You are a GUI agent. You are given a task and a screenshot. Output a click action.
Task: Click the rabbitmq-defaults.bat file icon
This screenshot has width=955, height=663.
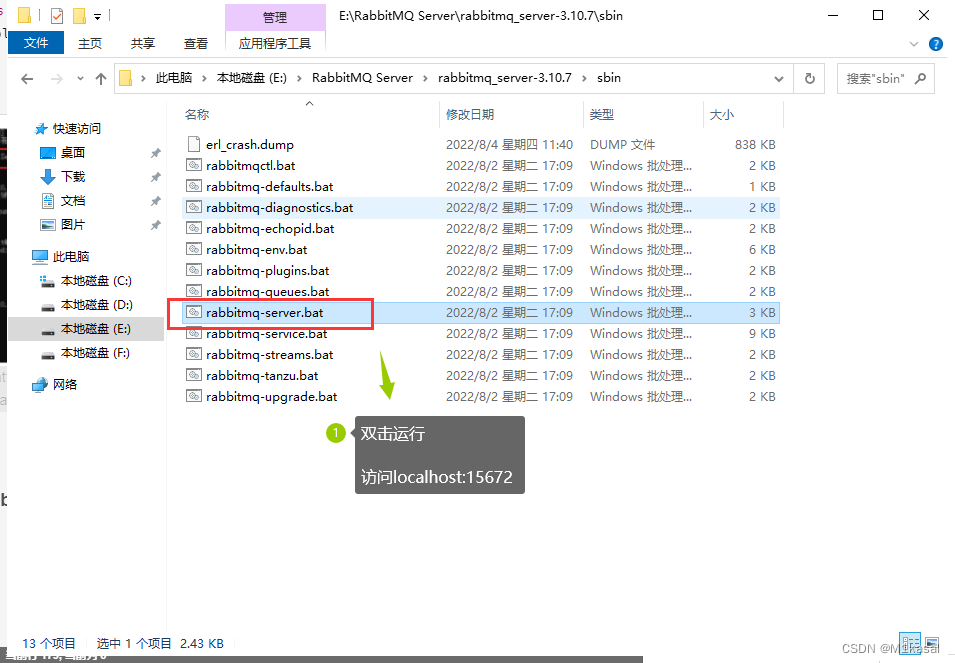click(x=194, y=186)
